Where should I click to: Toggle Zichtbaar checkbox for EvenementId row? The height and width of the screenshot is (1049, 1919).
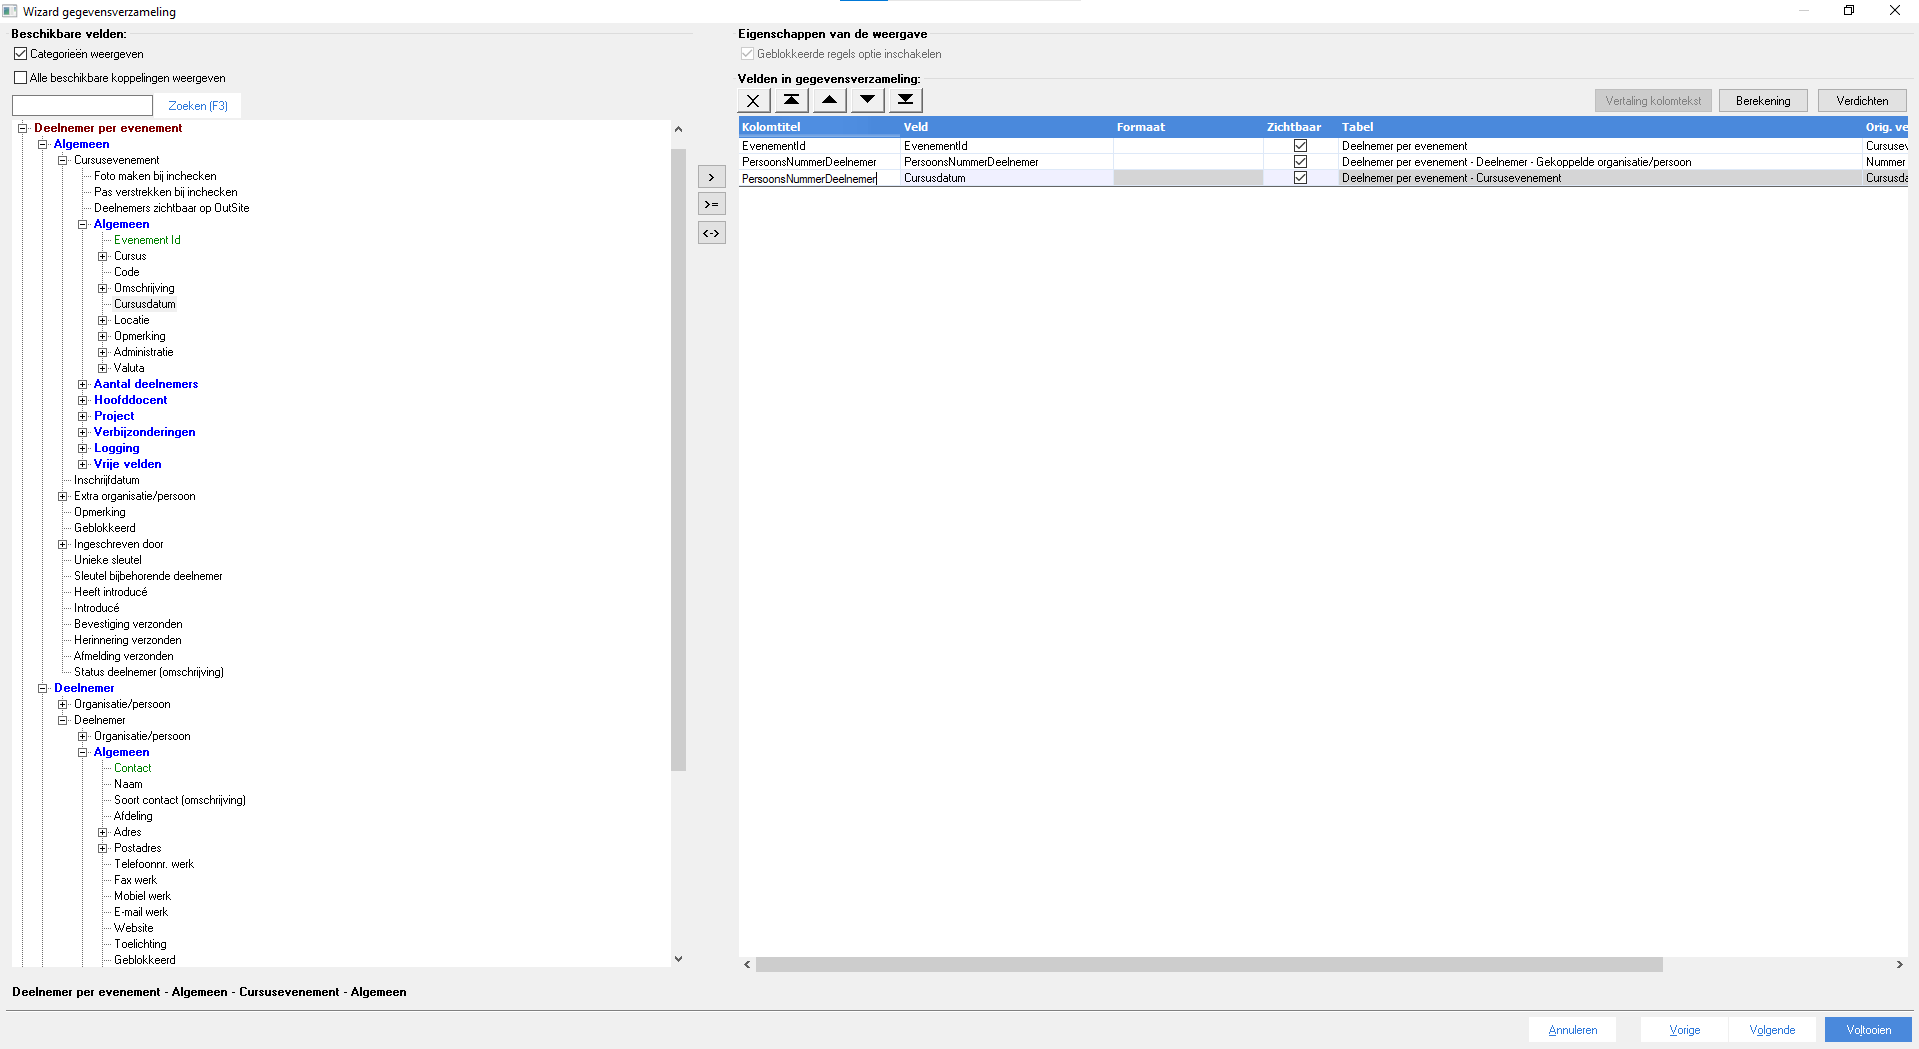point(1300,146)
